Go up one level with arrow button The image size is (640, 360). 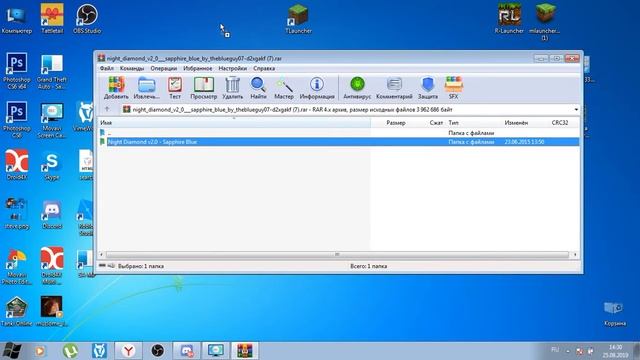tap(107, 109)
